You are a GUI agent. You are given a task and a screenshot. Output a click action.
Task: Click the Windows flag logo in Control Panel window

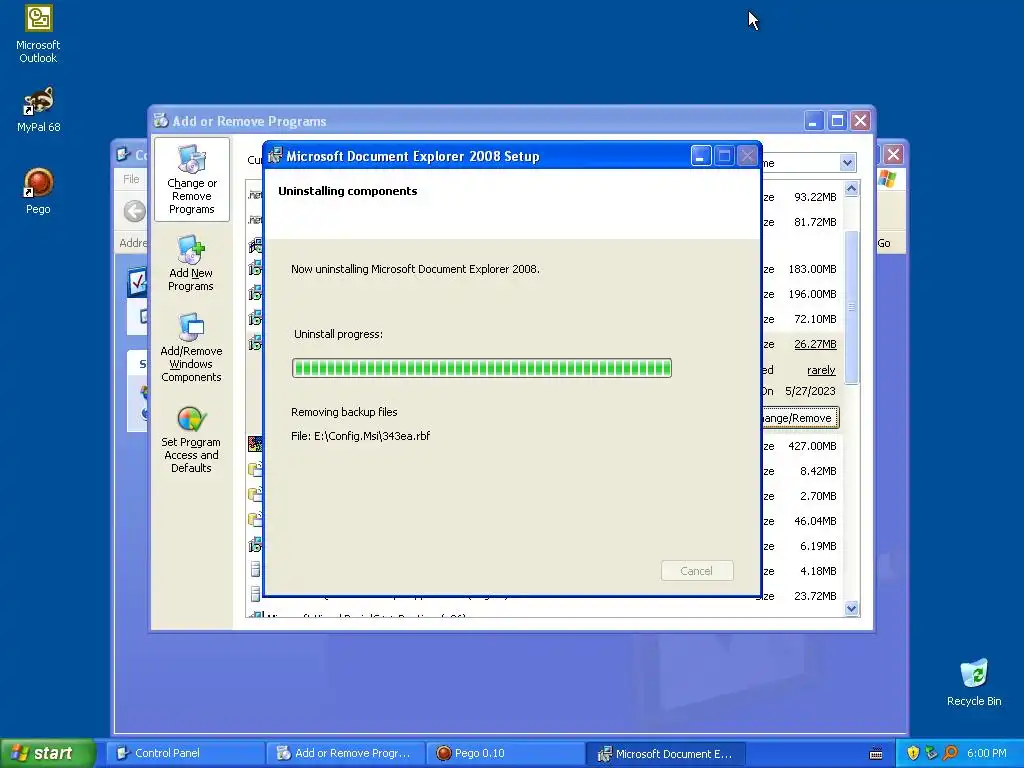(888, 178)
